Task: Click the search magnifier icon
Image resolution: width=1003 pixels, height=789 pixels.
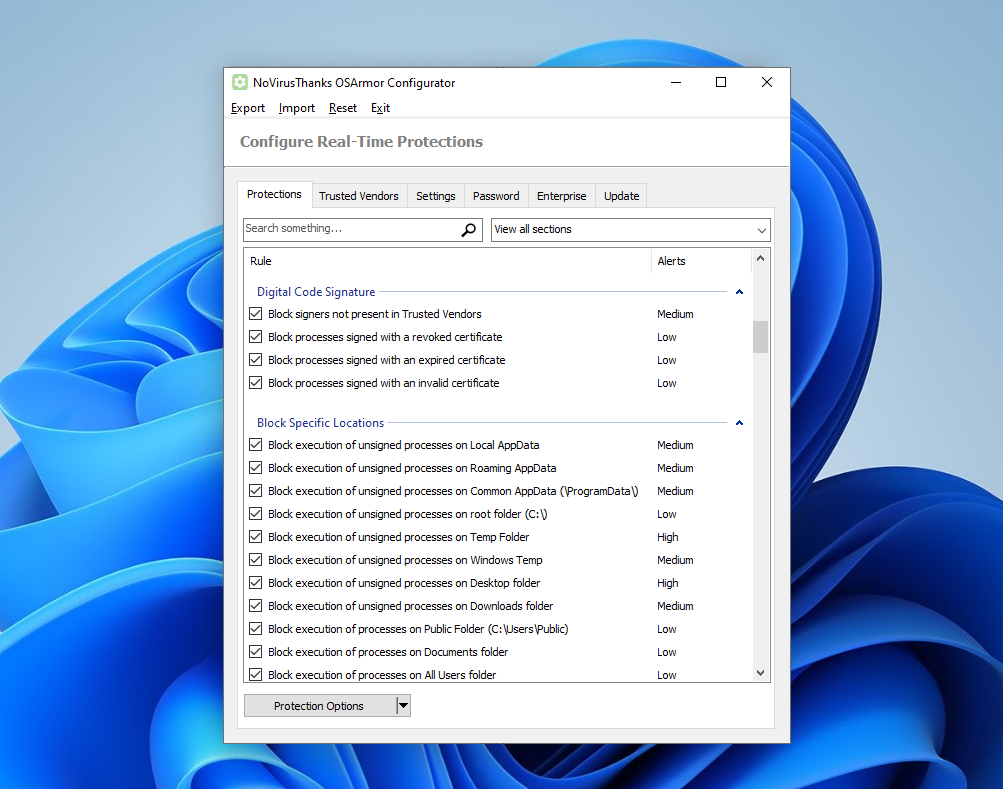Action: tap(469, 230)
